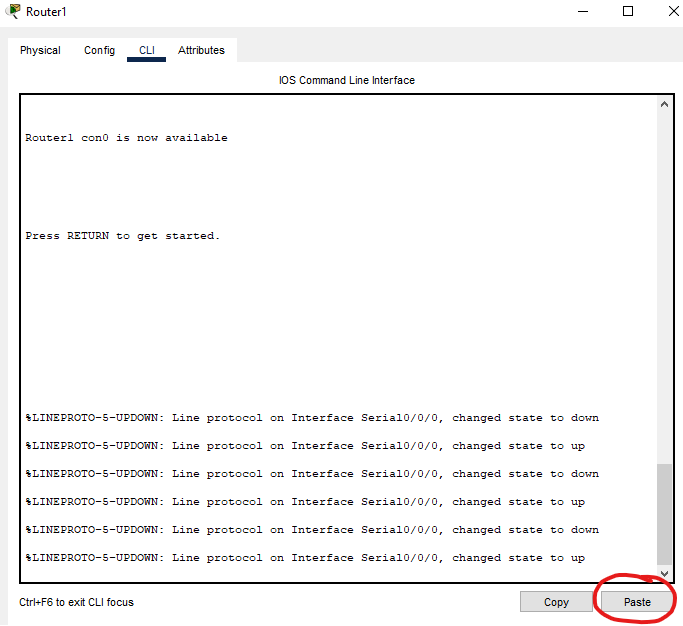Select the CLI tab
The width and height of the screenshot is (683, 626).
pos(146,50)
